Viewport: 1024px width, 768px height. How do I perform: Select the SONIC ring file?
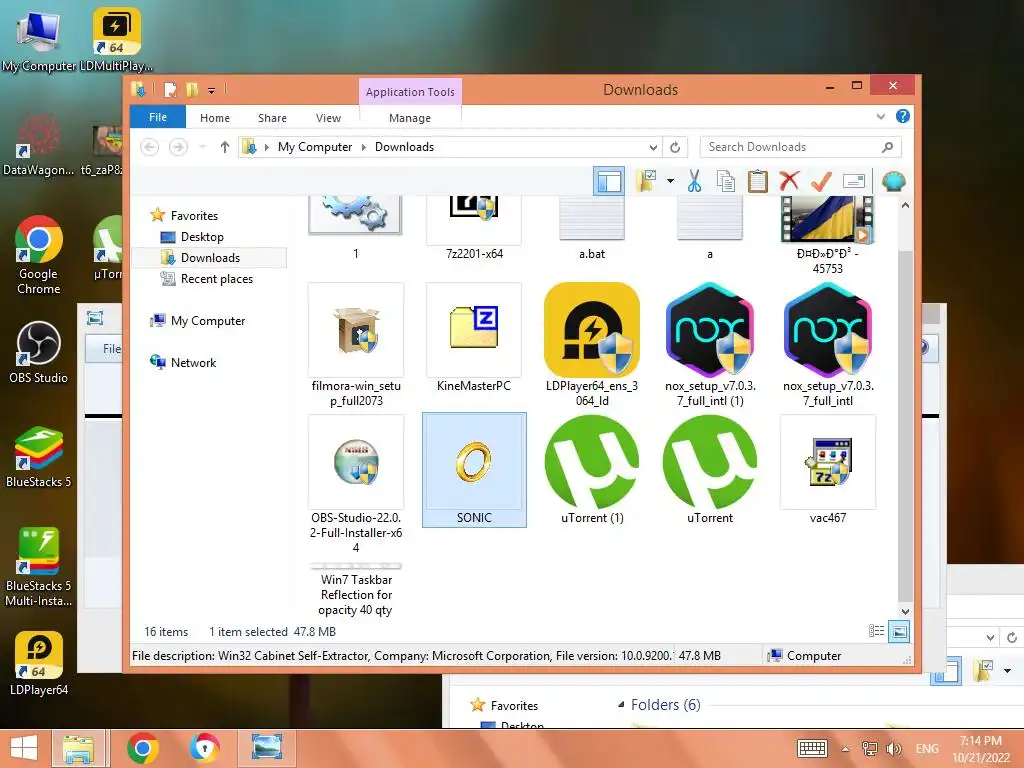coord(474,470)
